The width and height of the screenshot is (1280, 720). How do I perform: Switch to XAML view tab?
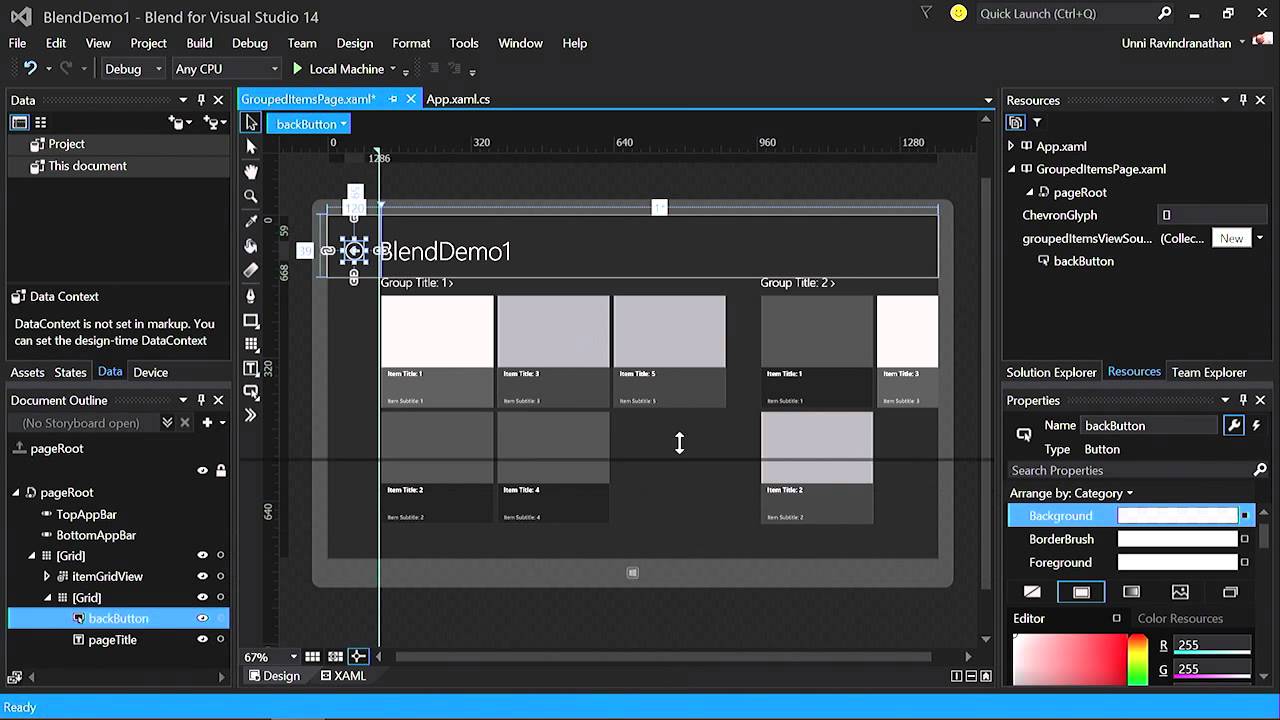(x=343, y=676)
